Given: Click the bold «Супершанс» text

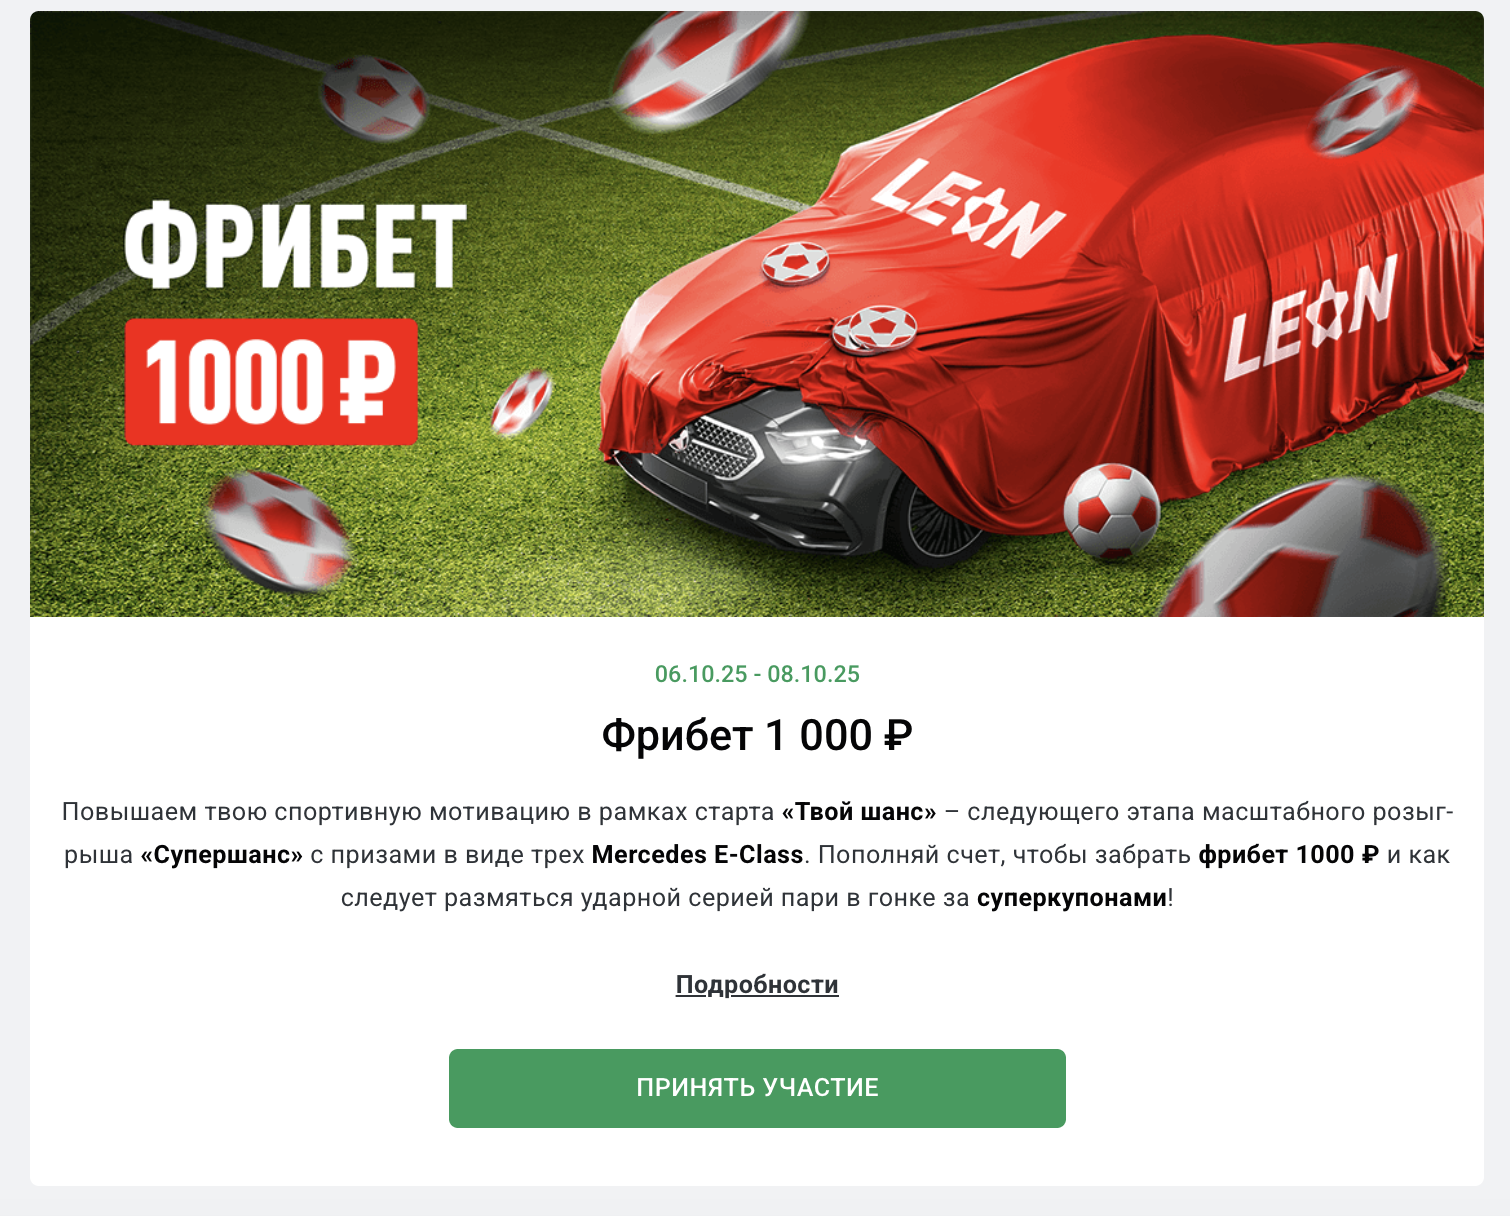Looking at the screenshot, I should point(221,855).
